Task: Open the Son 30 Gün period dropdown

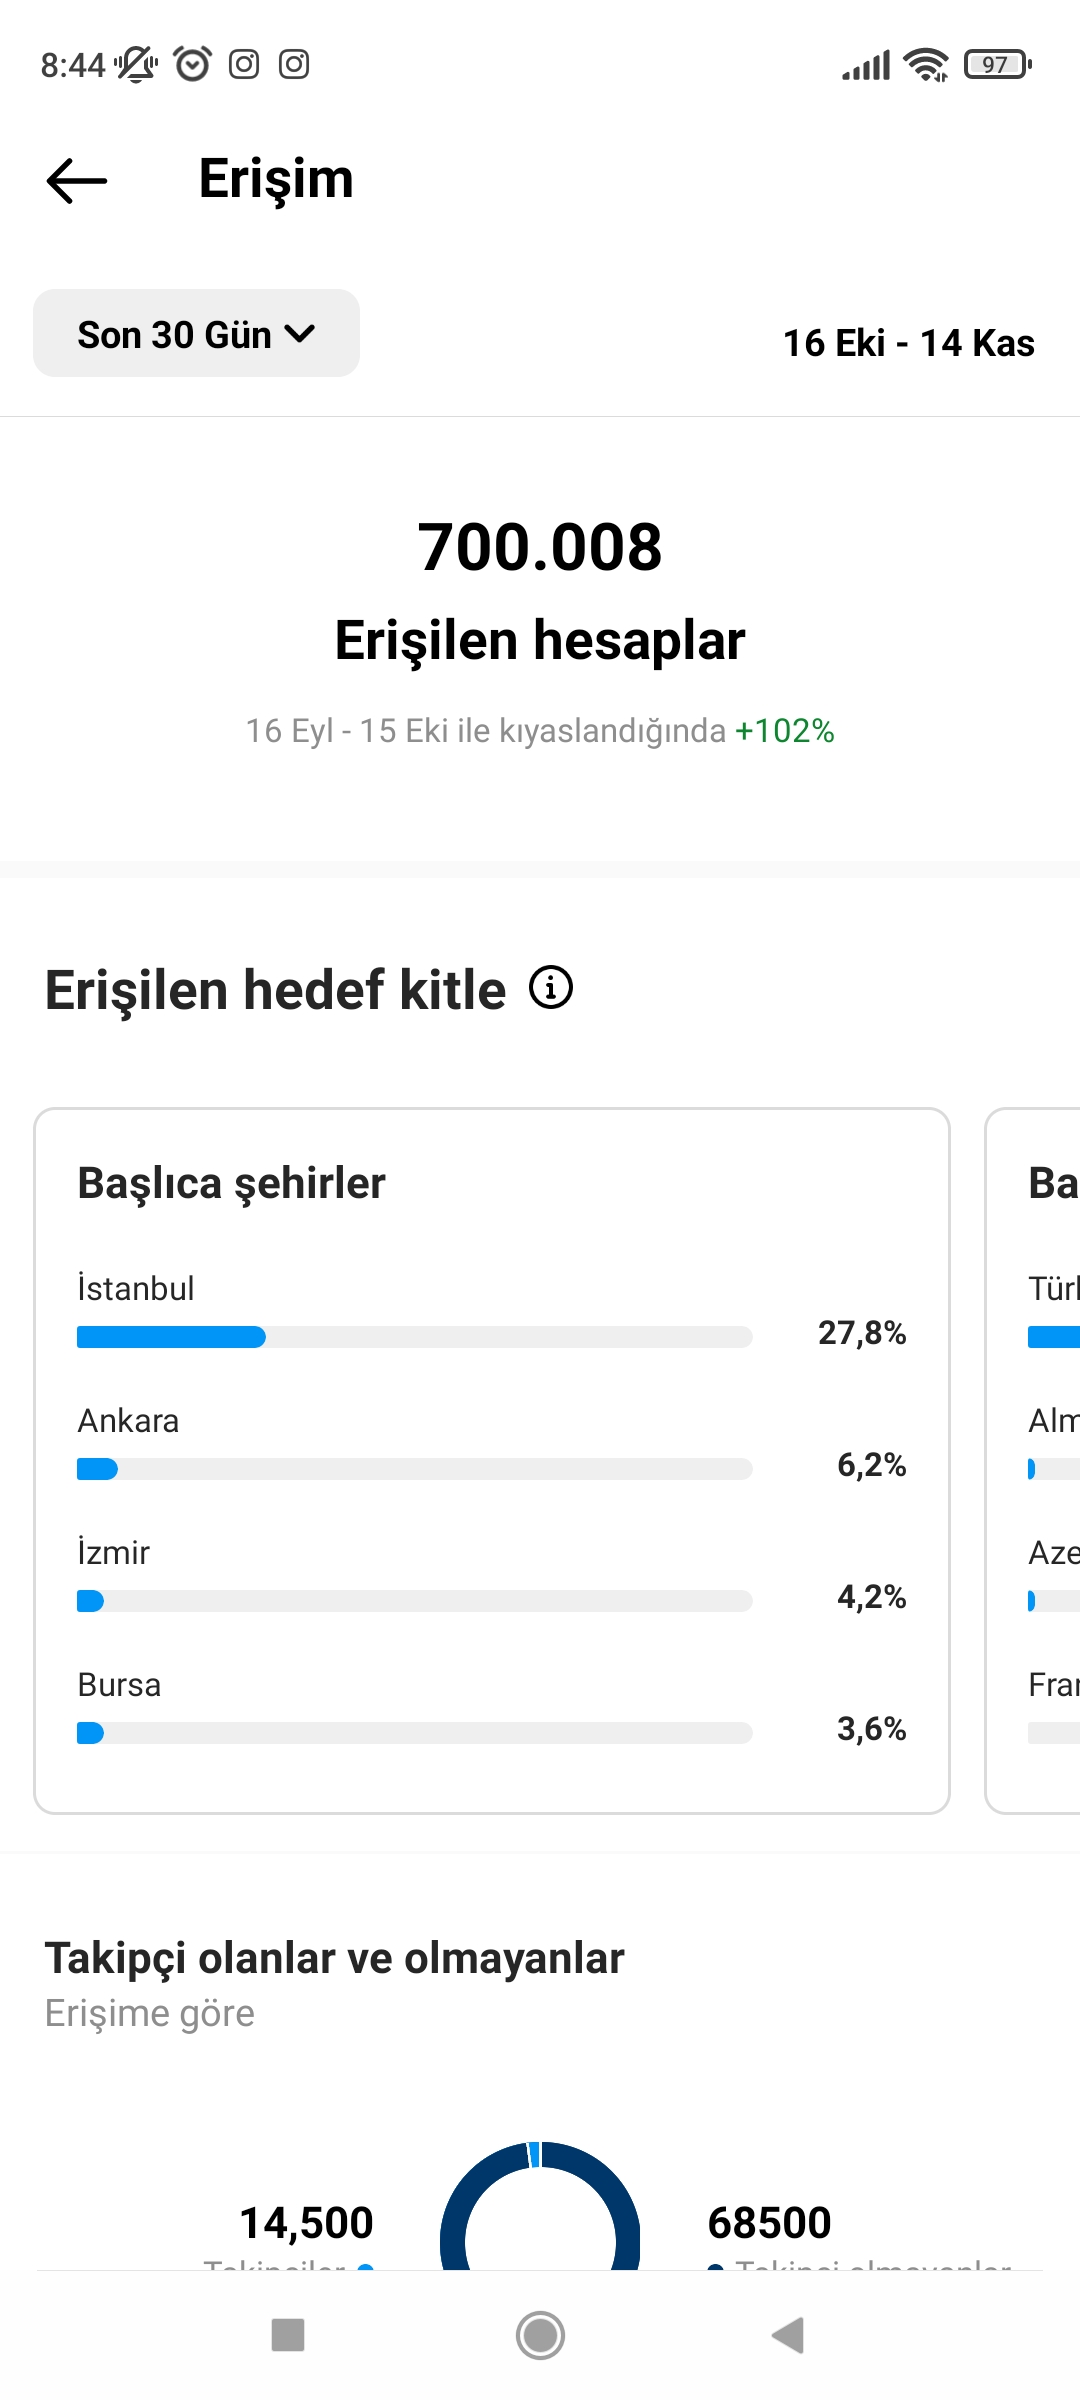Action: [196, 333]
